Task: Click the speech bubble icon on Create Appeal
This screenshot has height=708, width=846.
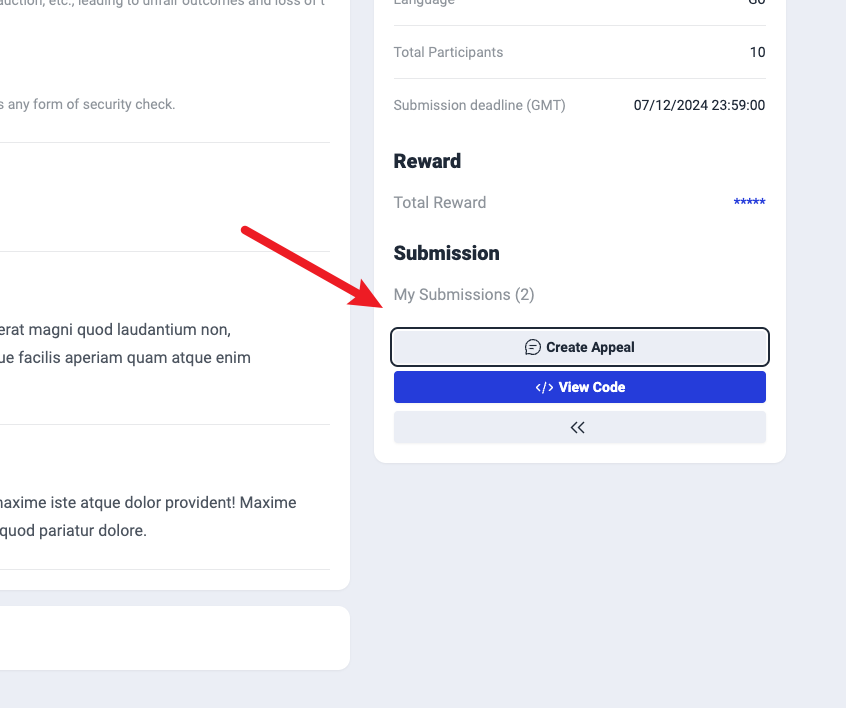Action: pyautogui.click(x=533, y=347)
